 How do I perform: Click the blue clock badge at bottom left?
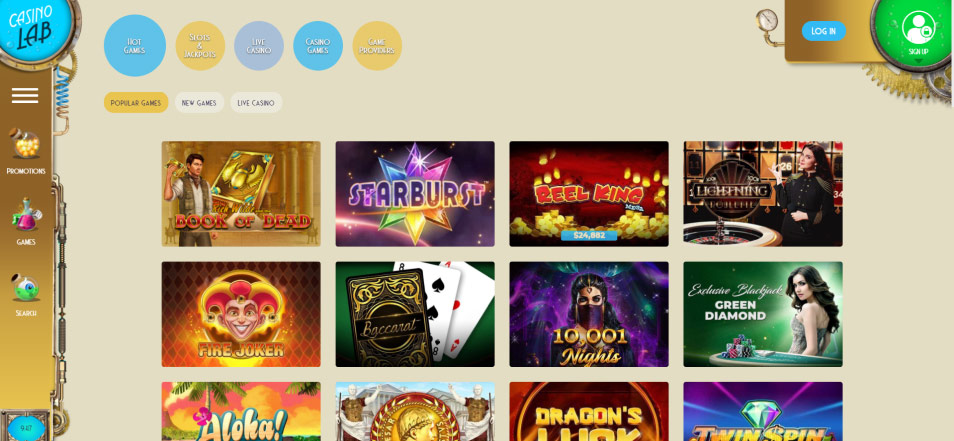click(26, 428)
